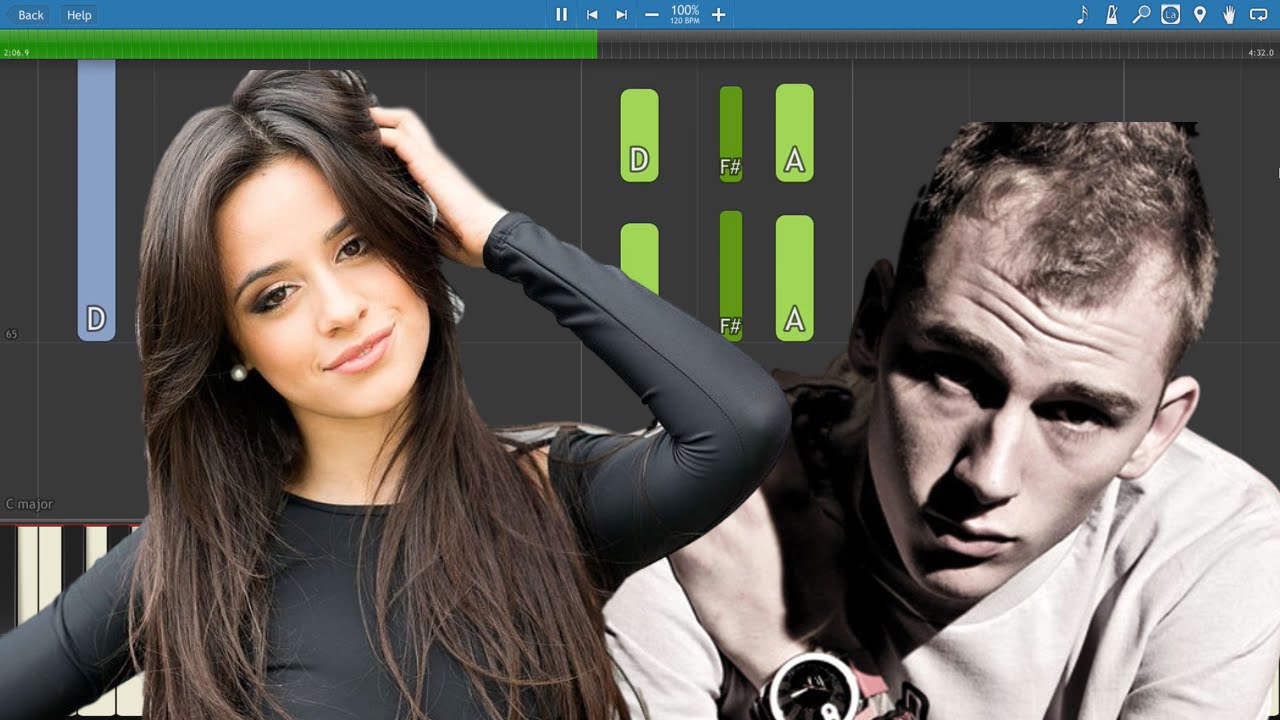Click total duration 4:32.0 label

click(1260, 52)
